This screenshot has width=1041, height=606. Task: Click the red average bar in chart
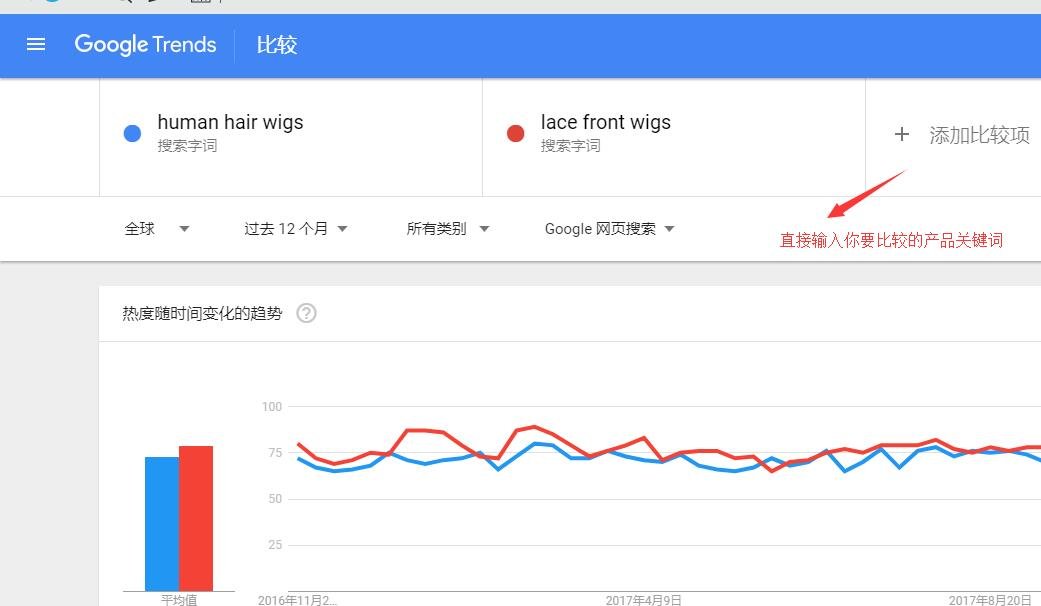click(196, 518)
